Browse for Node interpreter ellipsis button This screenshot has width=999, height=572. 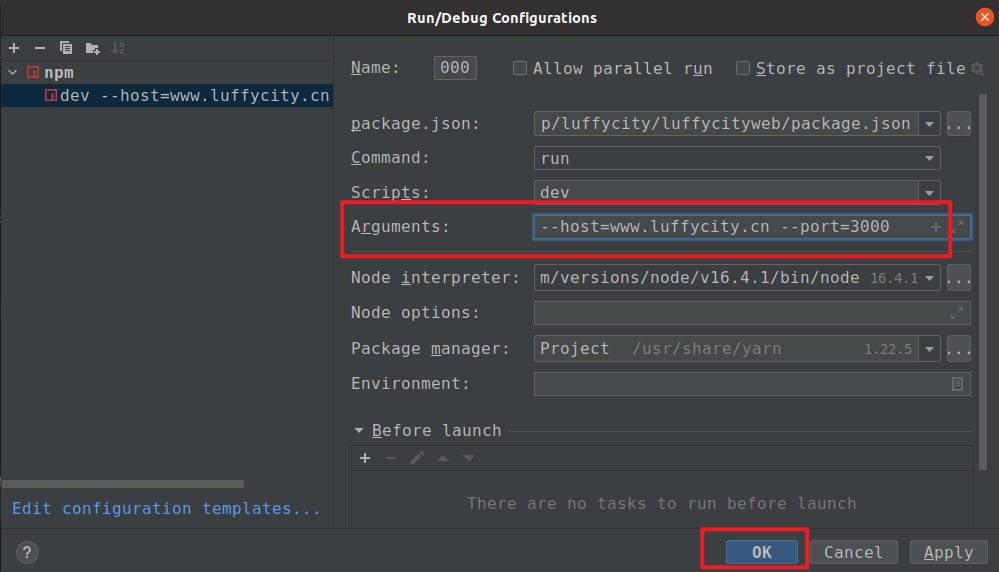(959, 278)
